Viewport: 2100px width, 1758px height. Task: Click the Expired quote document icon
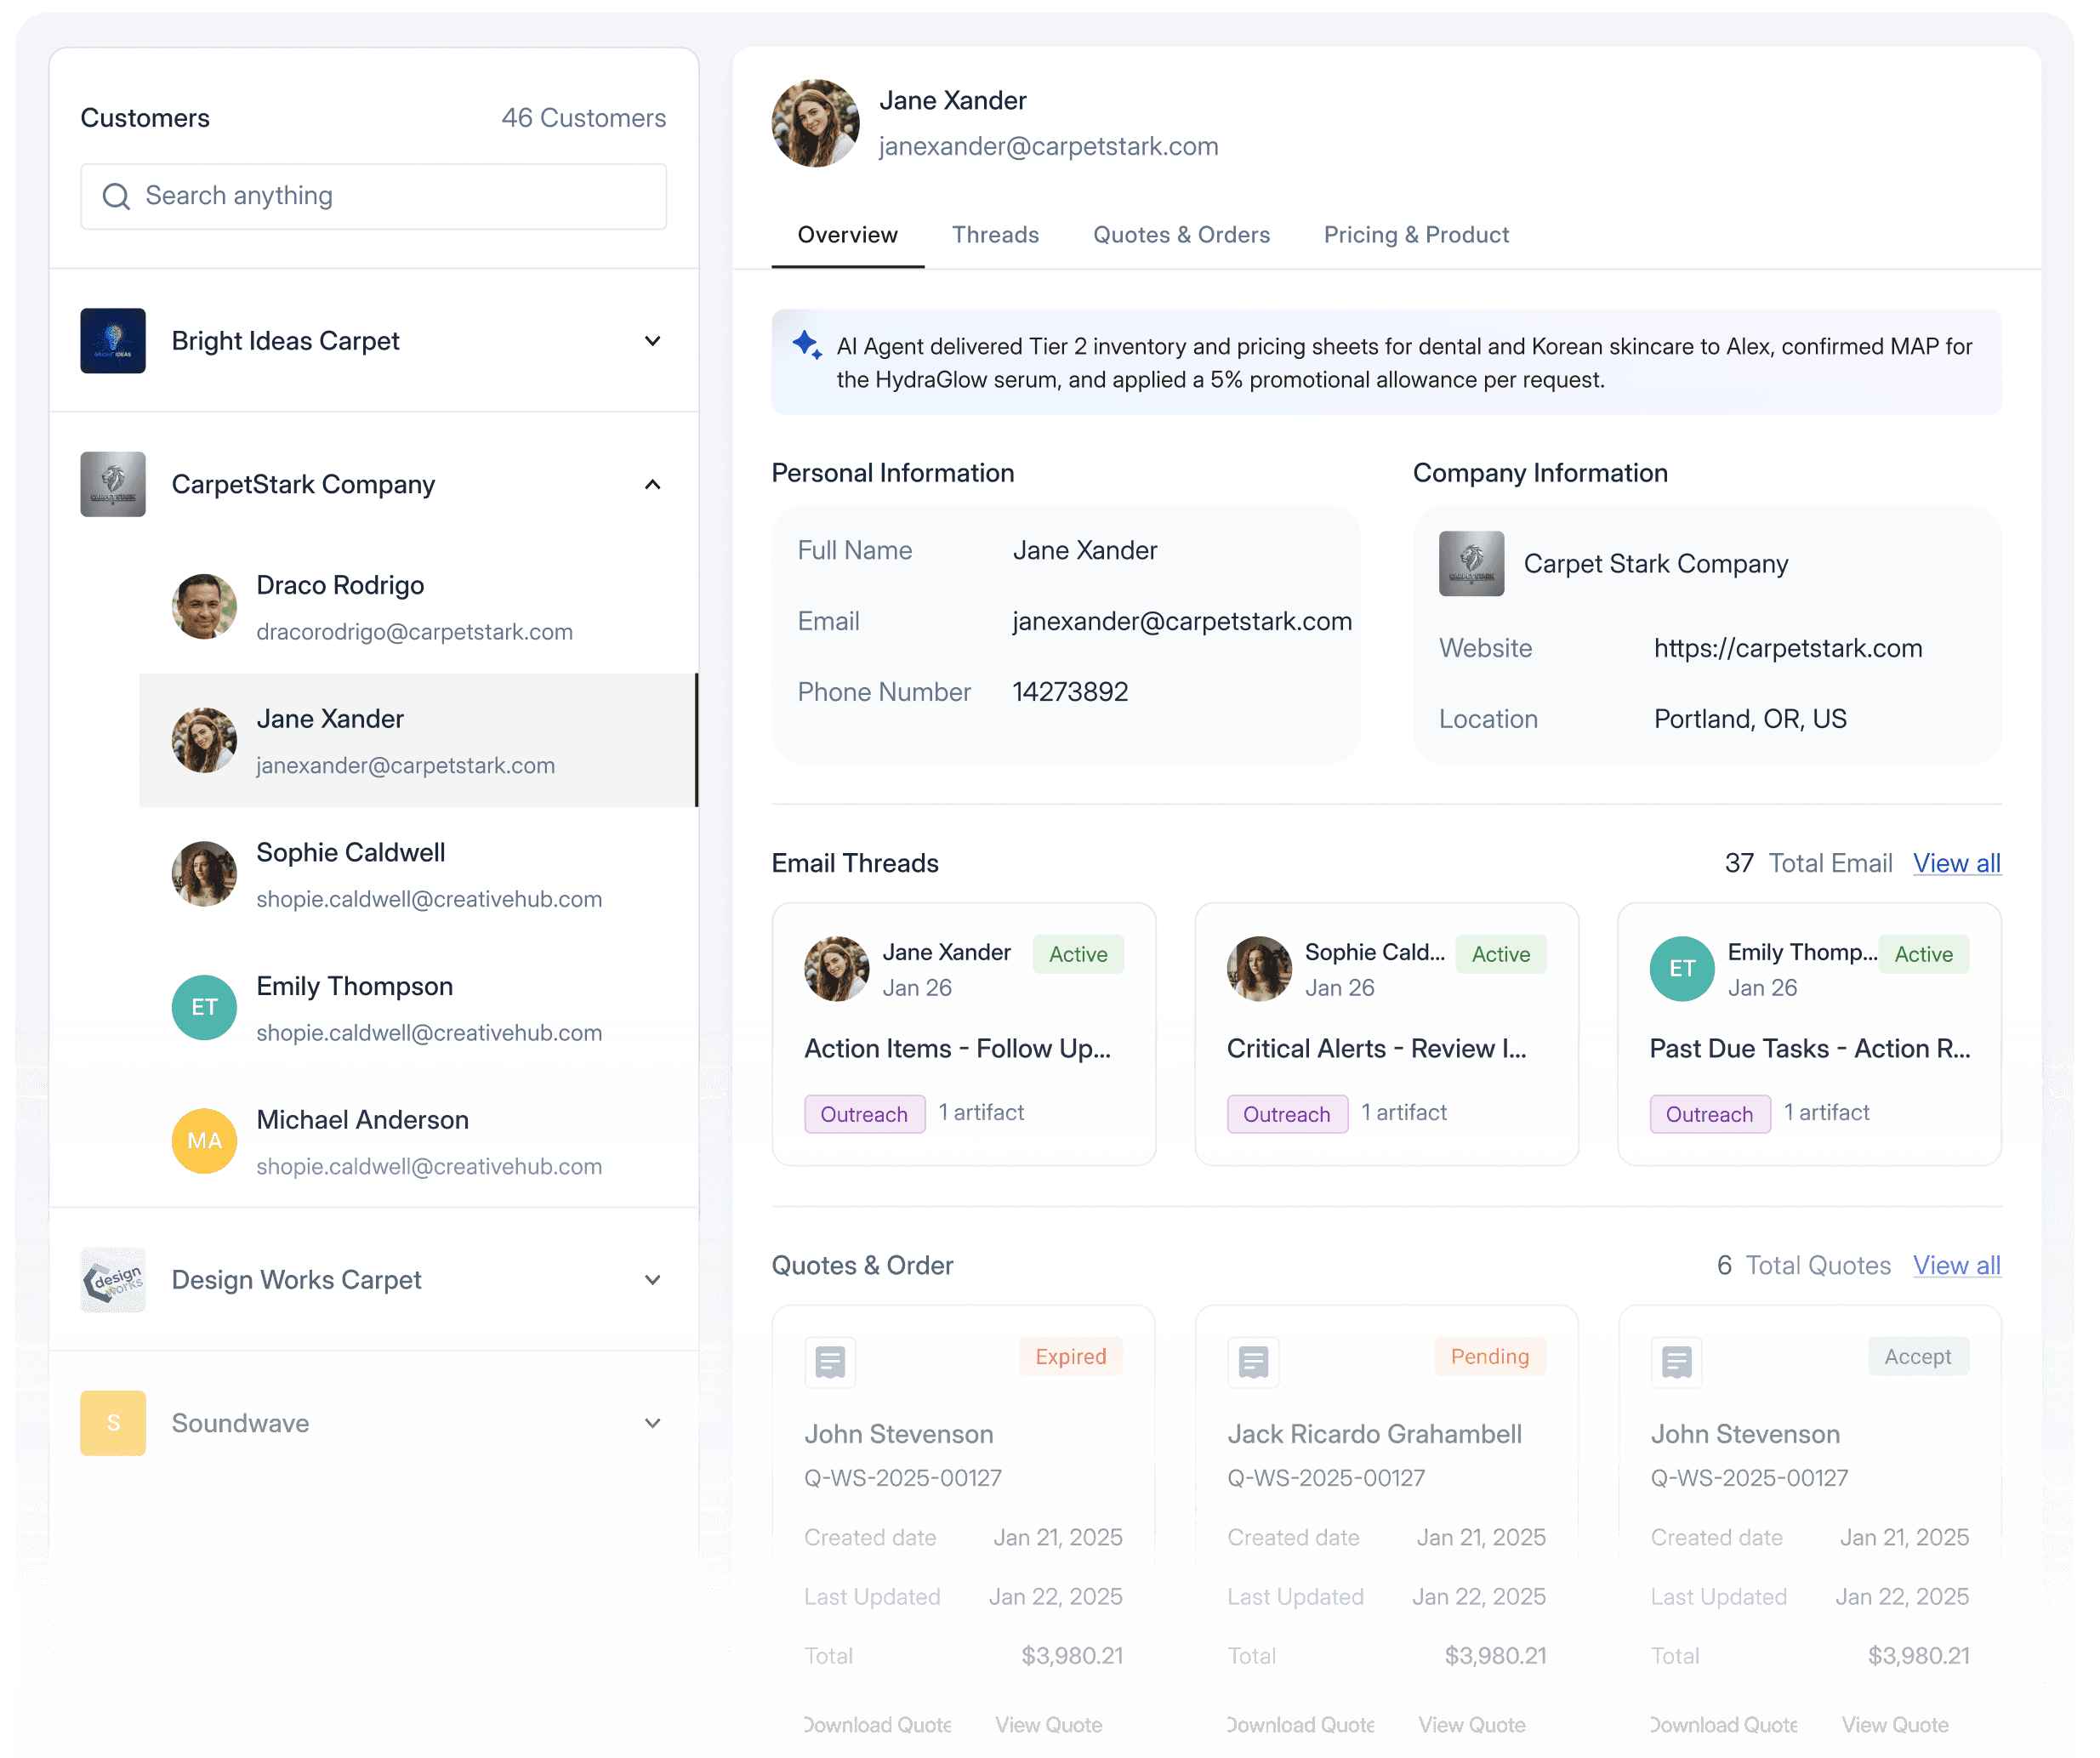830,1361
